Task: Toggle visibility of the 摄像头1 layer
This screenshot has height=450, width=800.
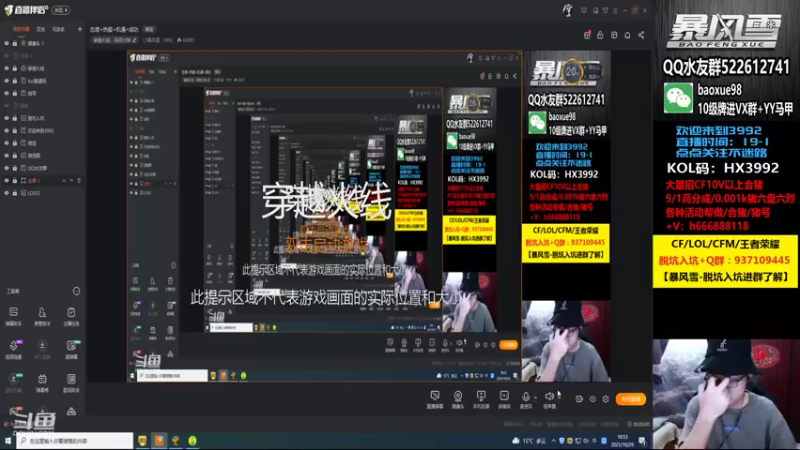Action: click(7, 43)
